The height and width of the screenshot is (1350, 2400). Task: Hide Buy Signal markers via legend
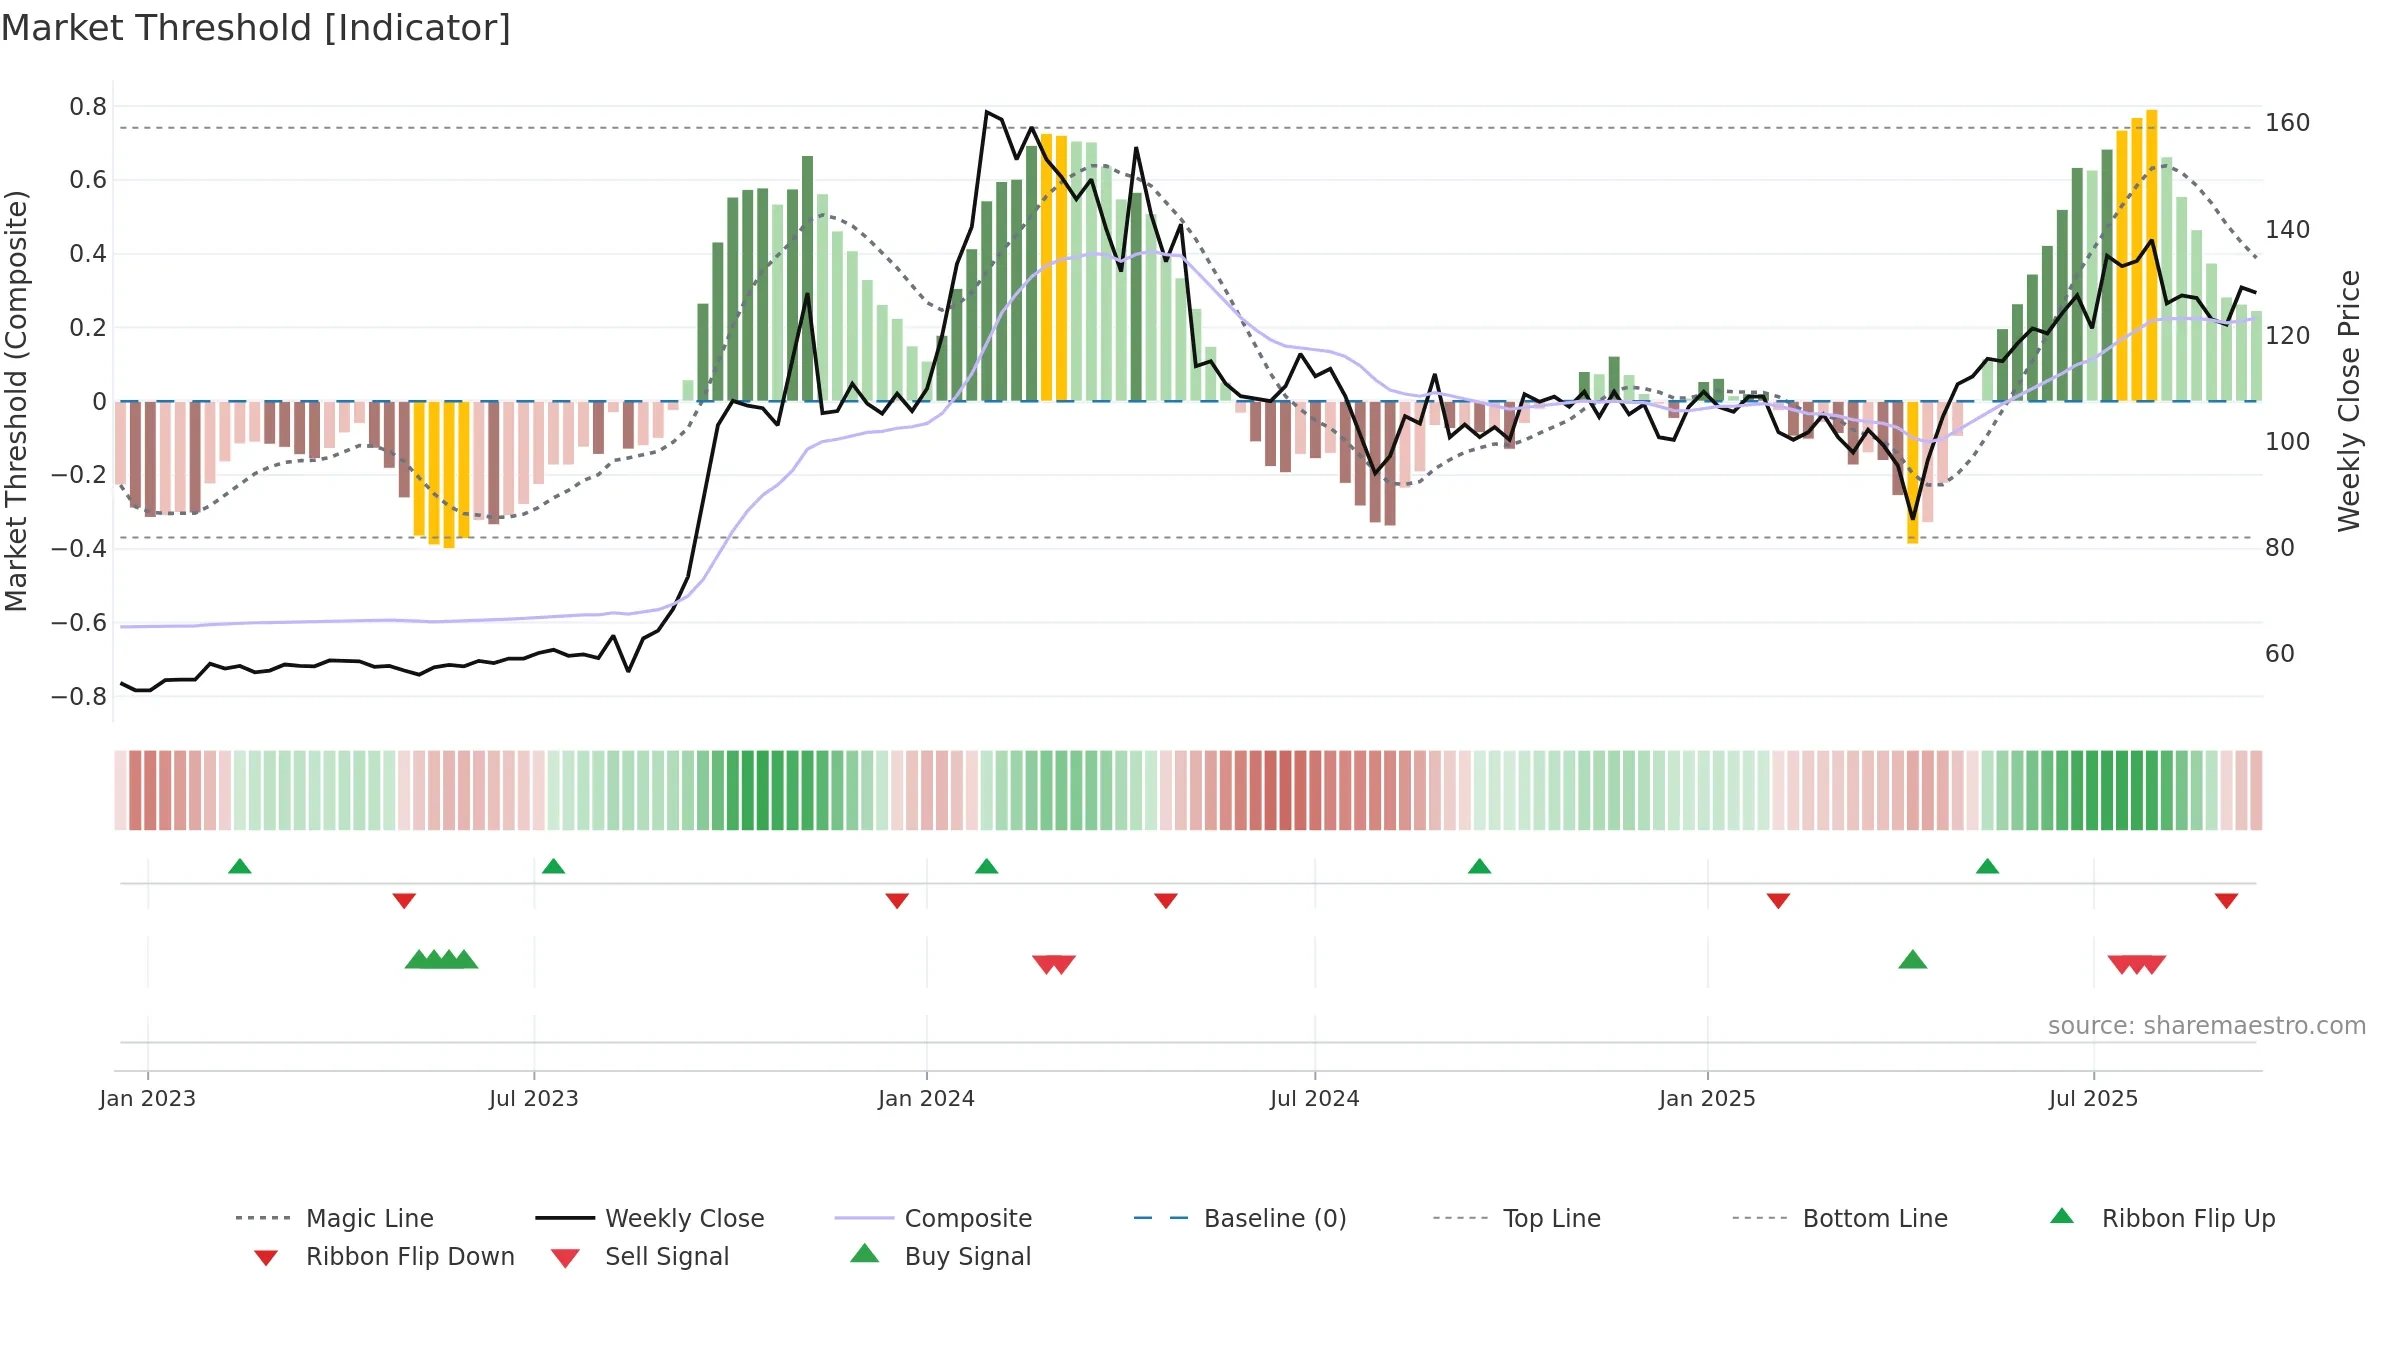click(x=940, y=1256)
